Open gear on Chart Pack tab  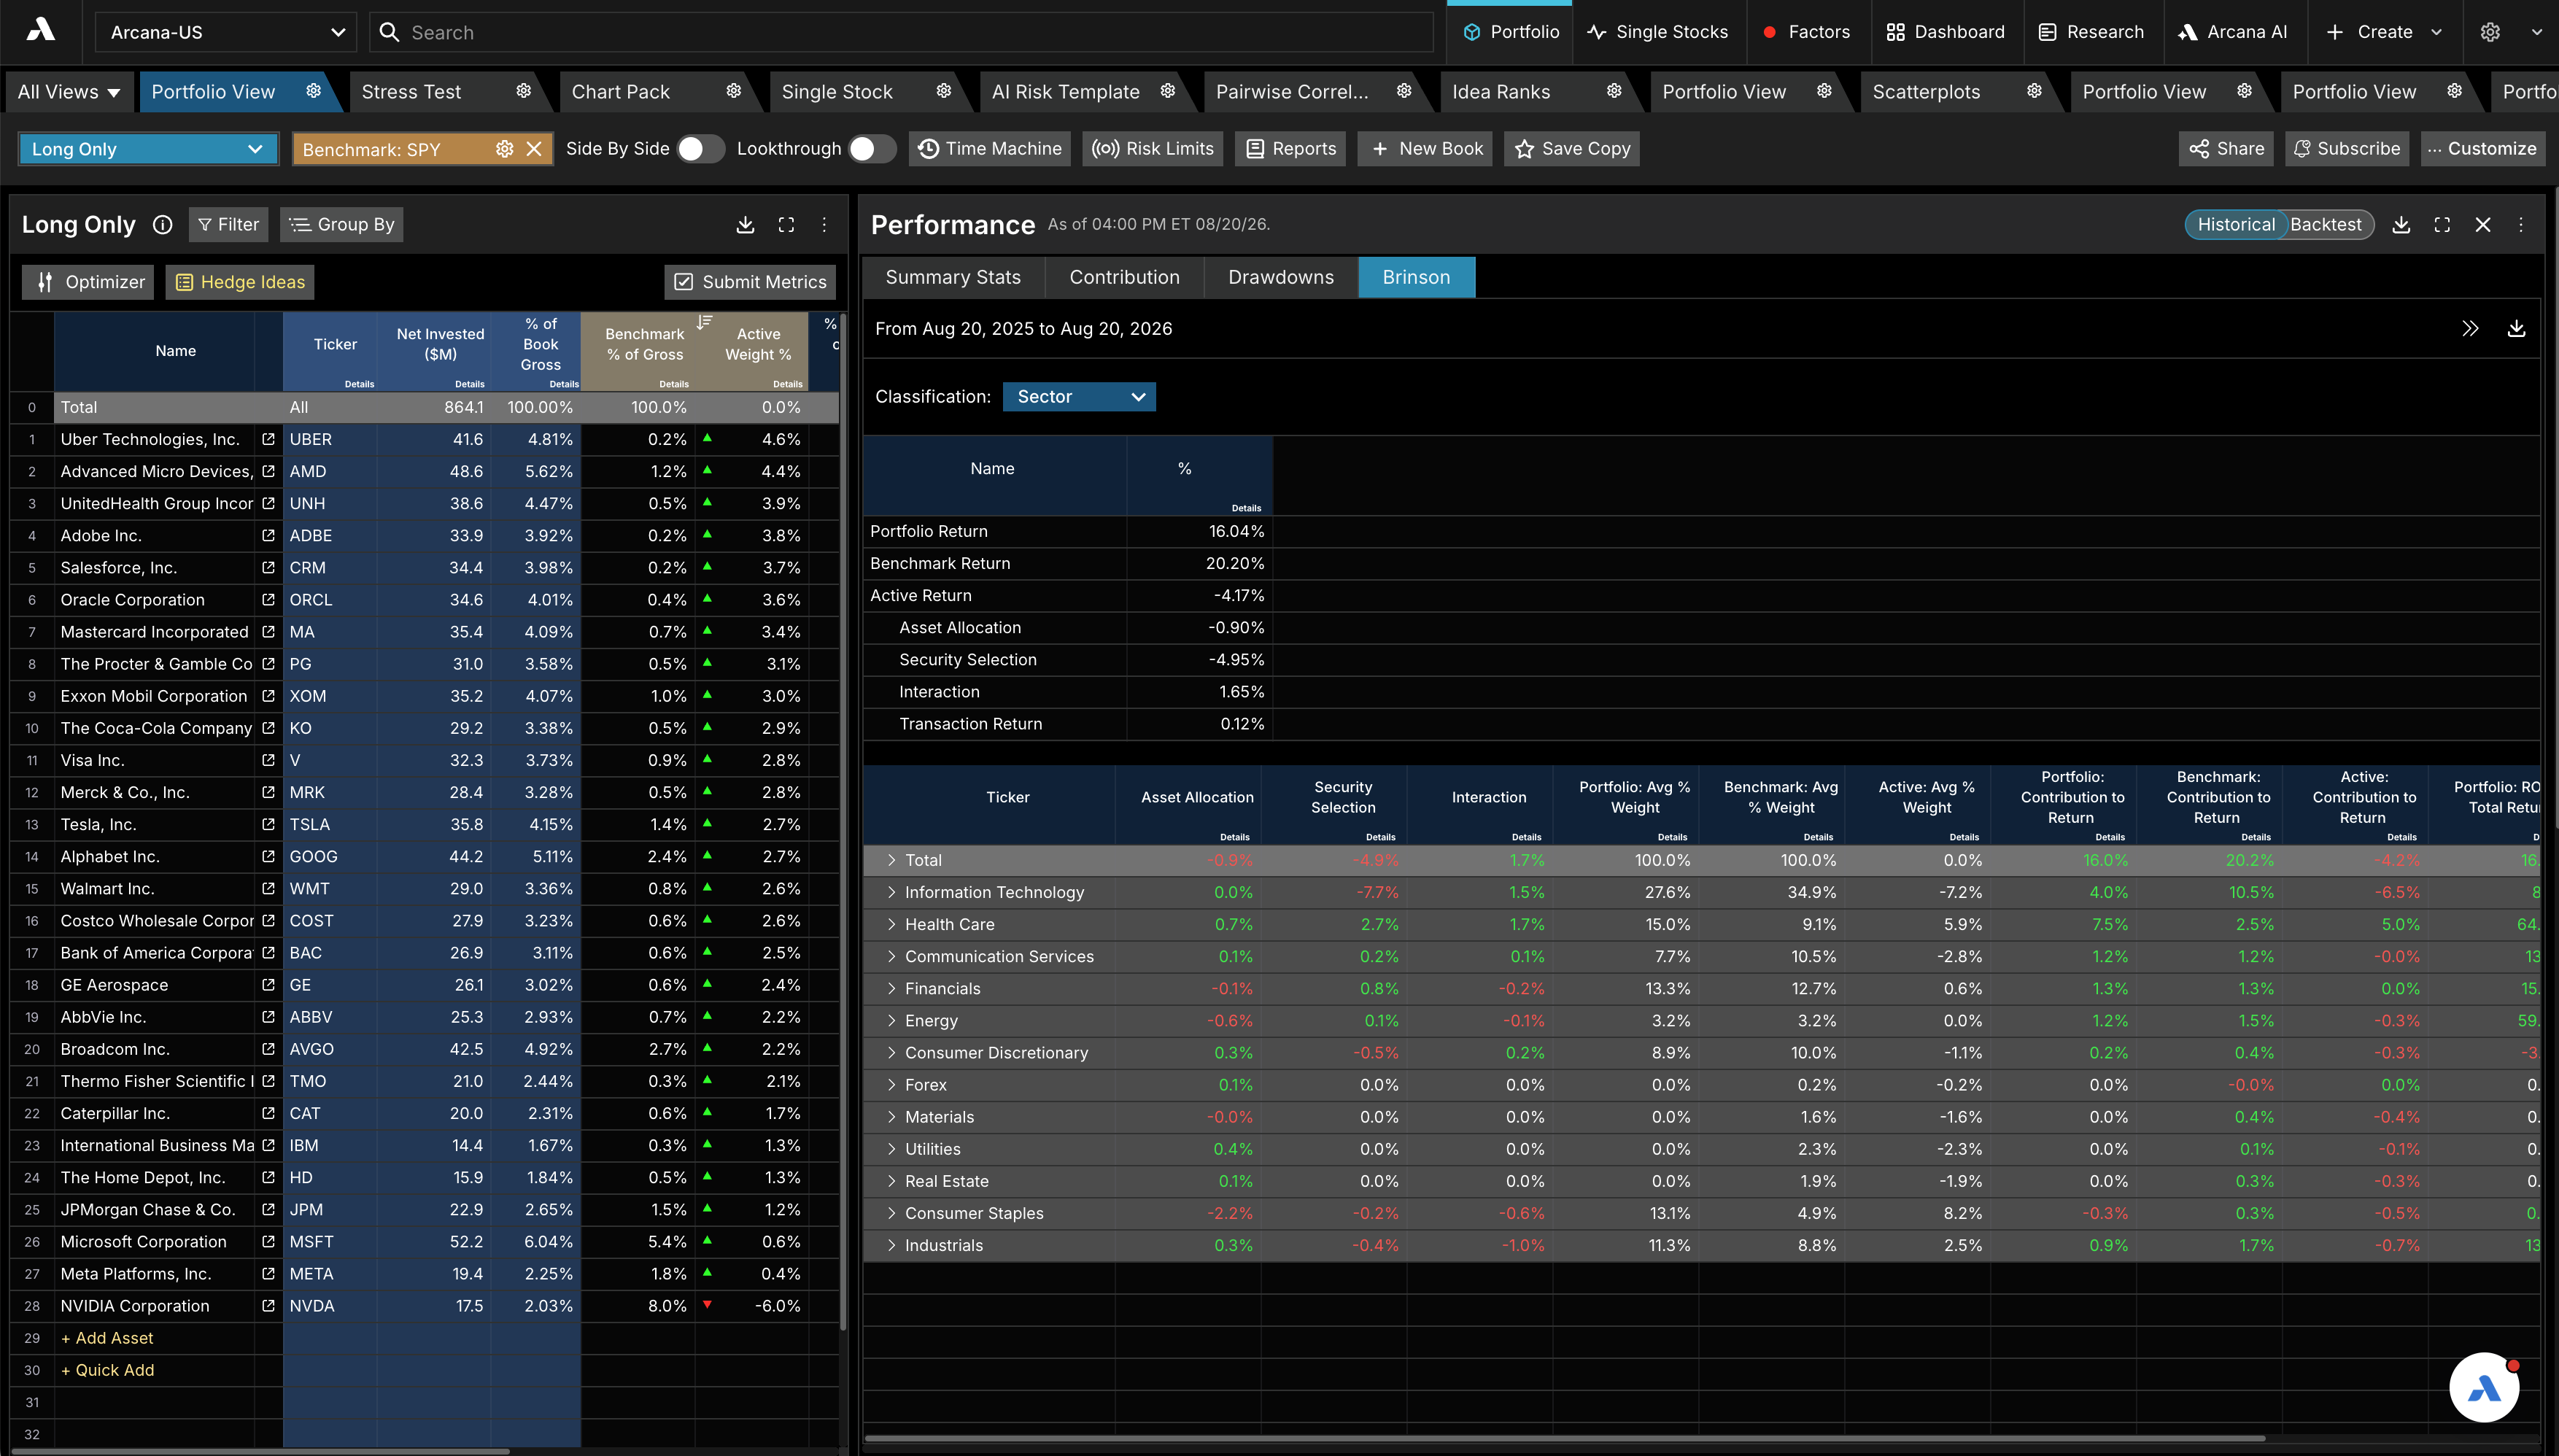click(x=733, y=91)
